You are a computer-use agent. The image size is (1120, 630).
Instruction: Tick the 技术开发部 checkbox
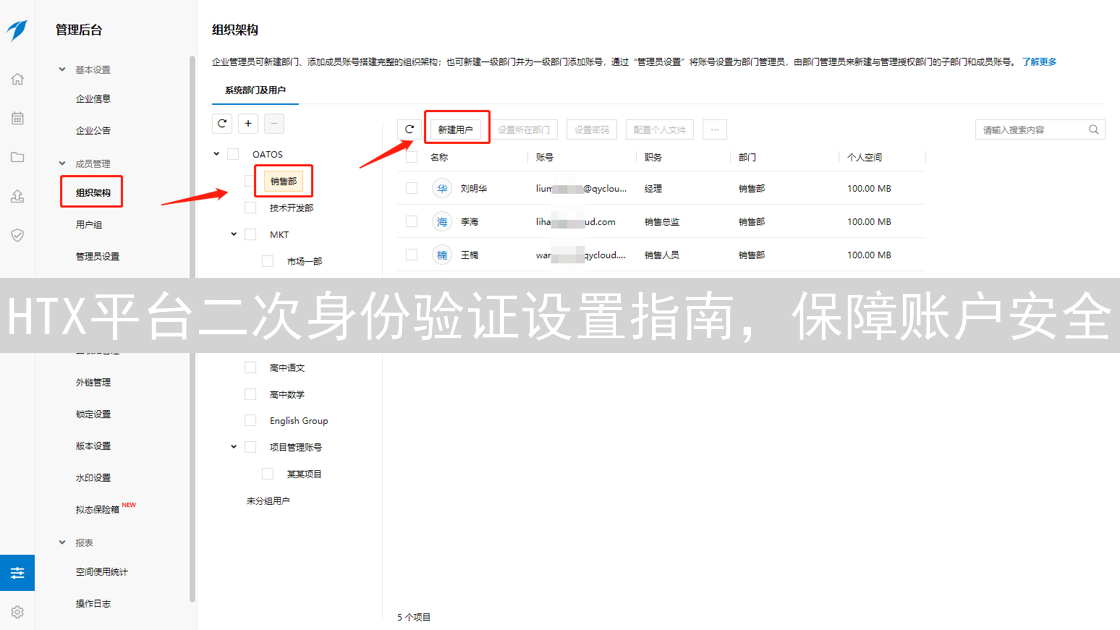(x=250, y=208)
